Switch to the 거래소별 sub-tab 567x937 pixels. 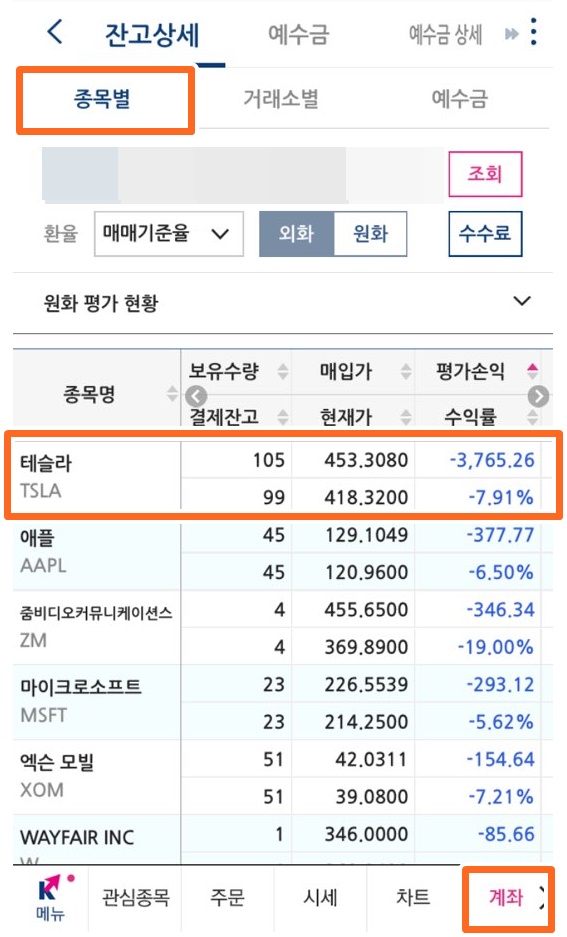(x=281, y=99)
